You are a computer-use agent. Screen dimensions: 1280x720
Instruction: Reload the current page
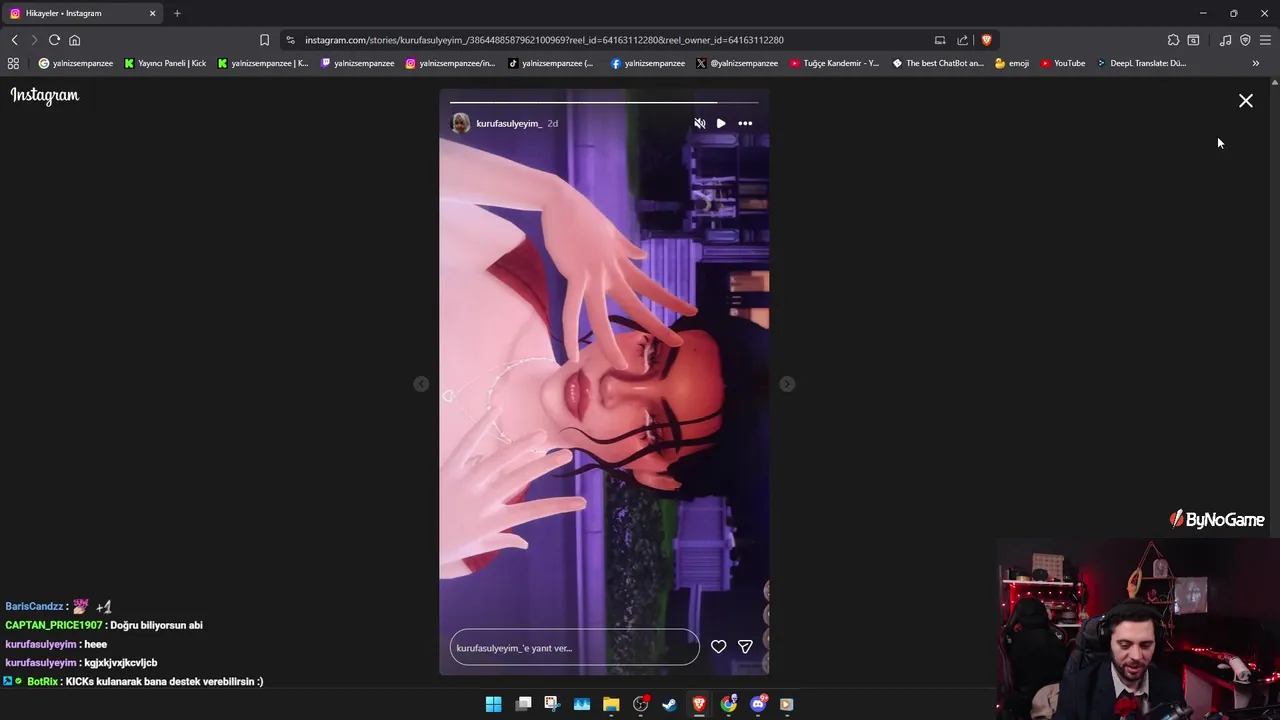click(x=54, y=40)
